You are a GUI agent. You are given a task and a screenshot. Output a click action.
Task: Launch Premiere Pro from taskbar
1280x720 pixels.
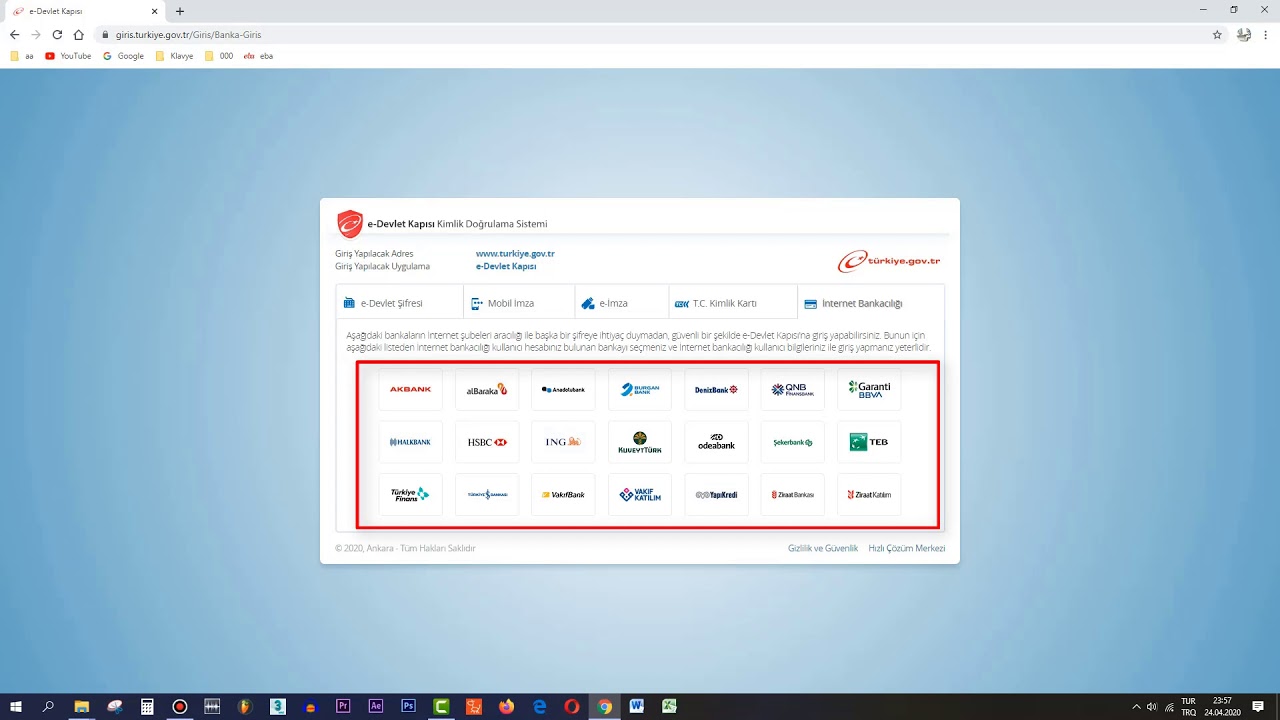(343, 706)
